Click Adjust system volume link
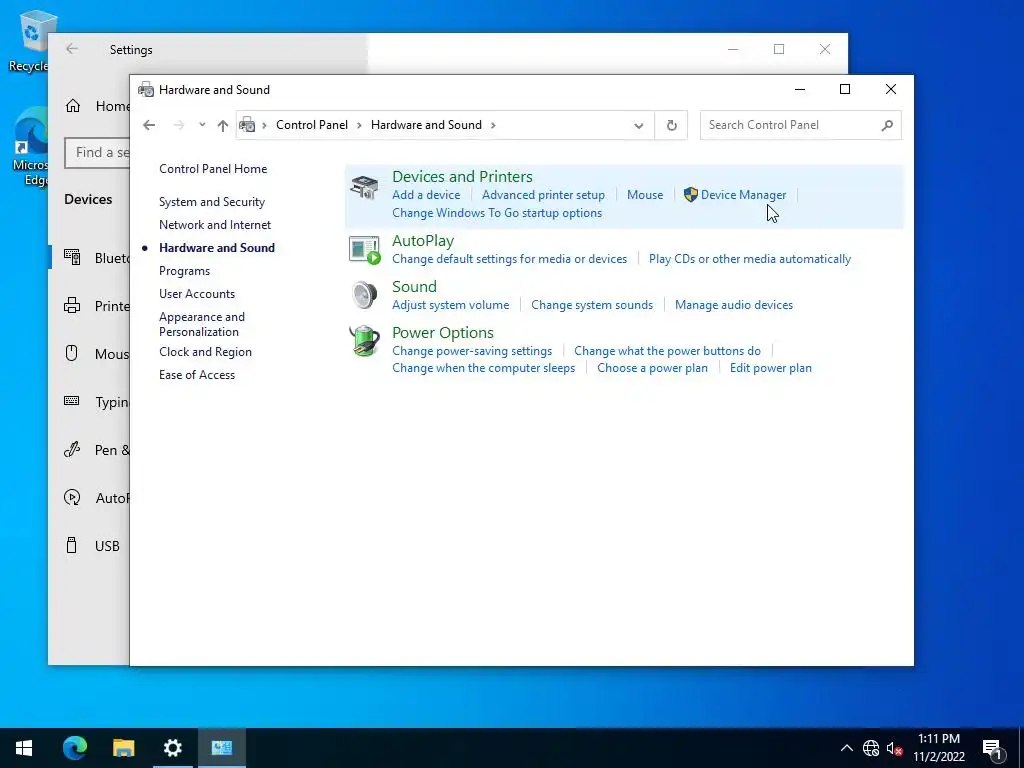1024x768 pixels. pyautogui.click(x=451, y=305)
